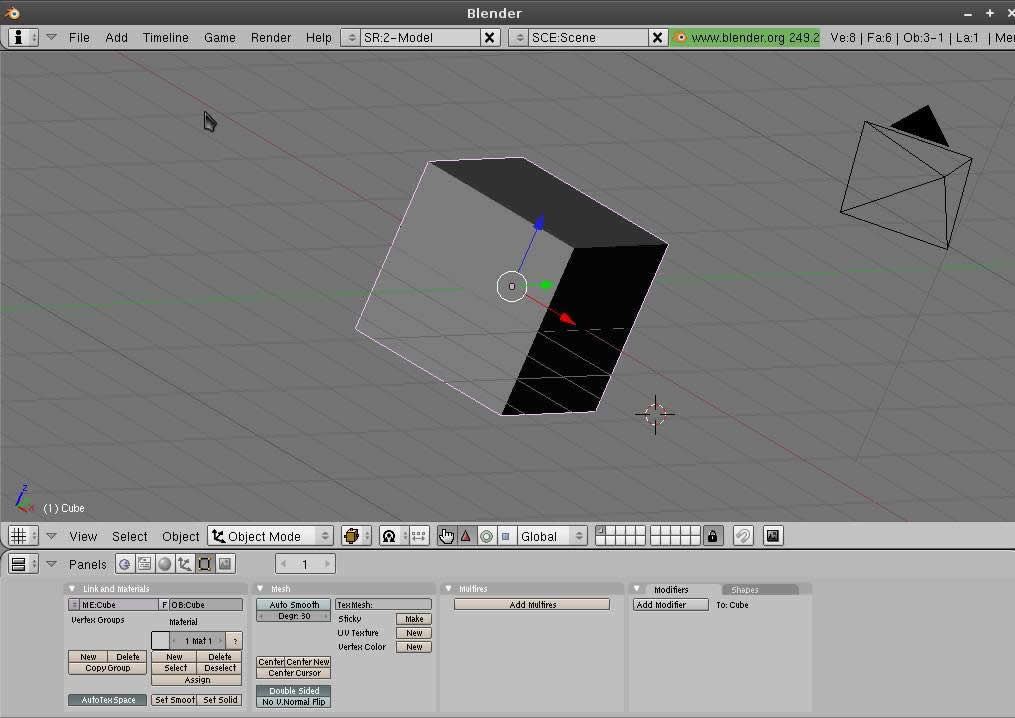
Task: Switch to the Script context icon in Panels
Action: click(x=144, y=564)
